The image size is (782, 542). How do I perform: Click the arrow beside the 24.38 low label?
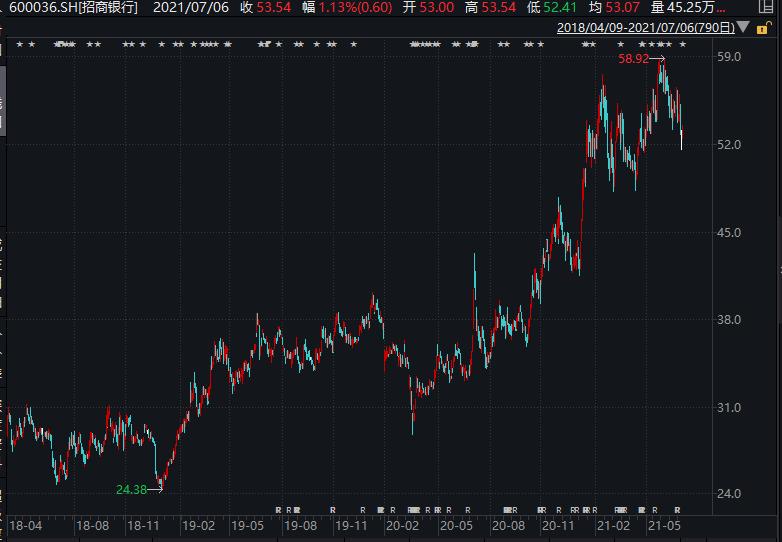pyautogui.click(x=156, y=489)
